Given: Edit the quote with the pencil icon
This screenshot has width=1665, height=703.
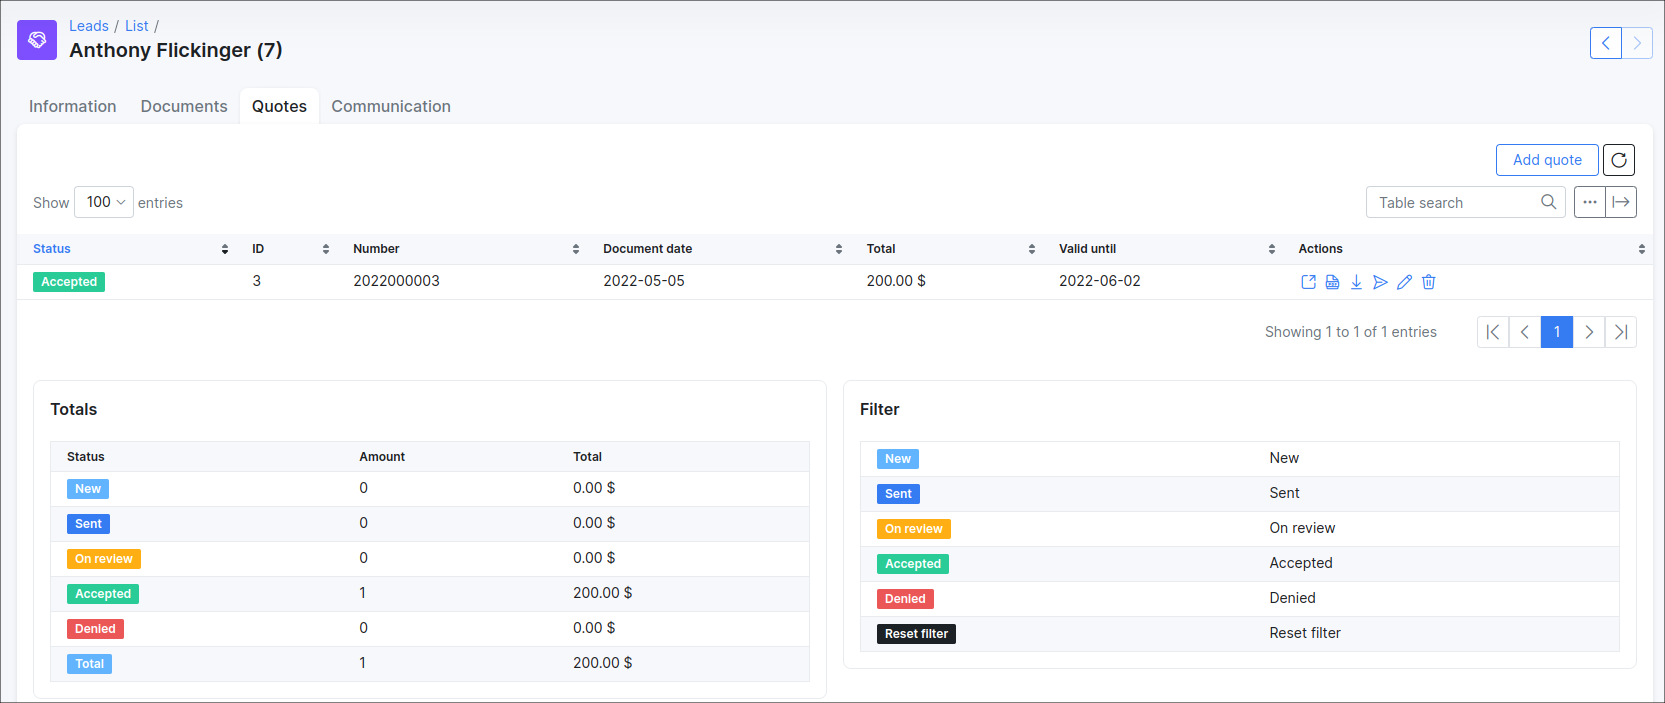Looking at the screenshot, I should (1404, 282).
